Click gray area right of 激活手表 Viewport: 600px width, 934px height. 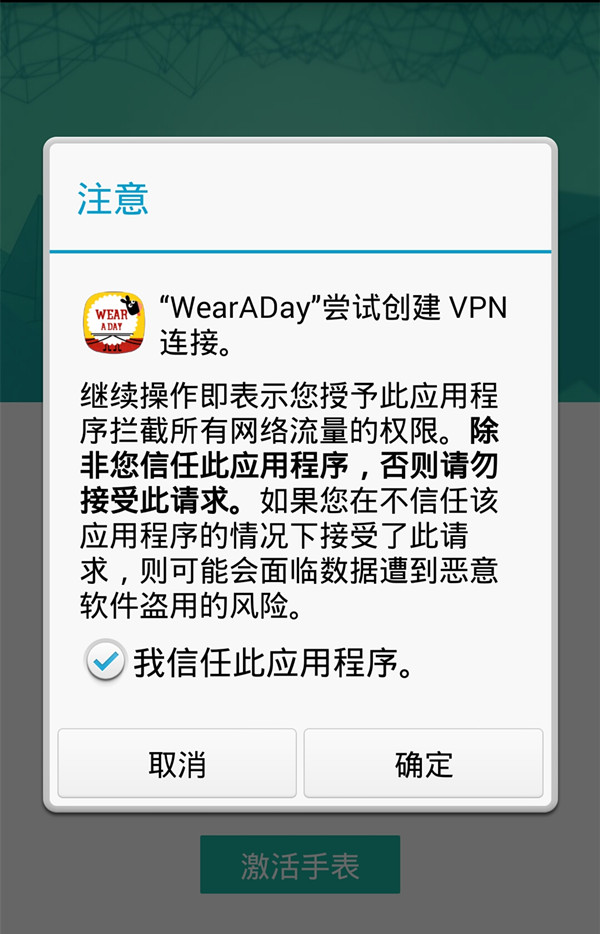(499, 864)
